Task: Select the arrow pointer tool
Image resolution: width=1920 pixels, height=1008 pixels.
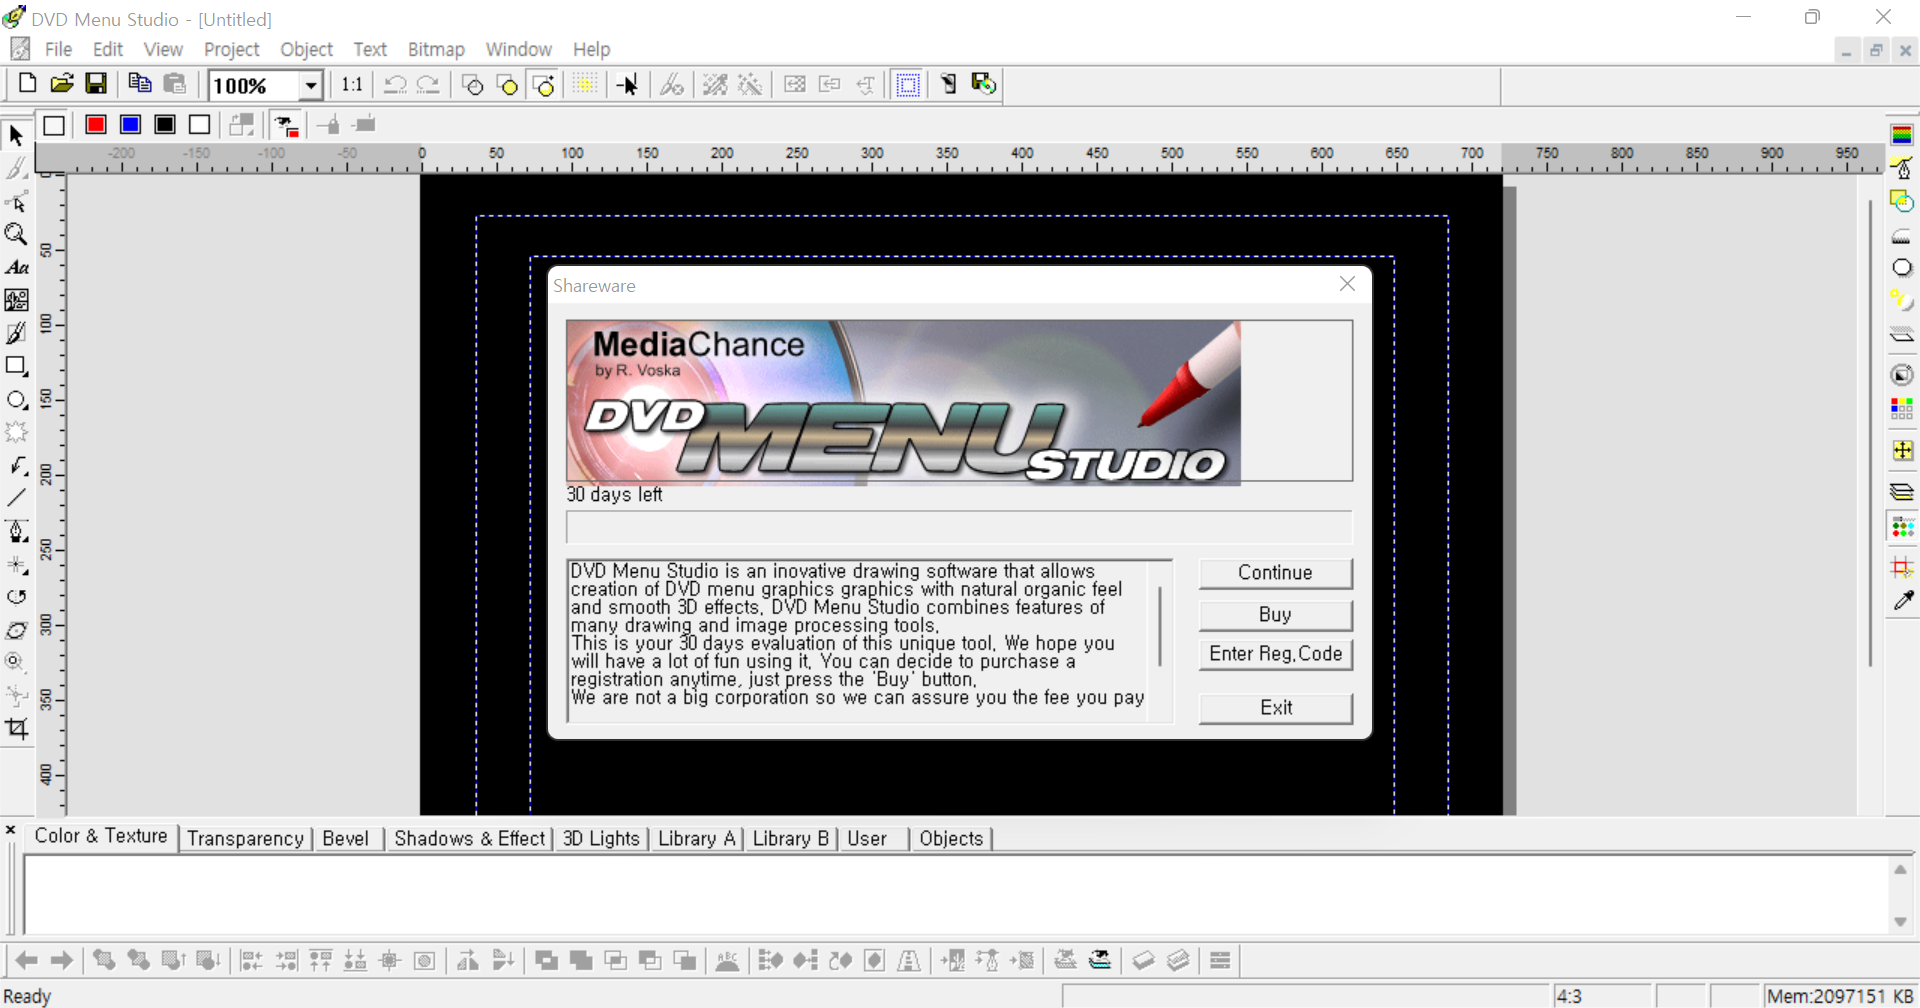Action: pos(16,135)
